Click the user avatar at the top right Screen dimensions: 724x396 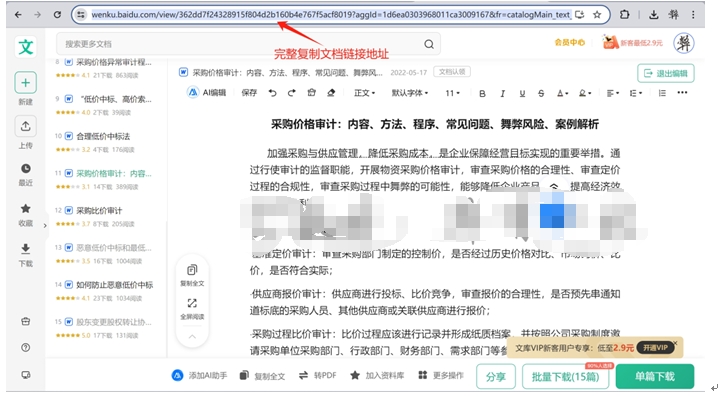coord(684,43)
